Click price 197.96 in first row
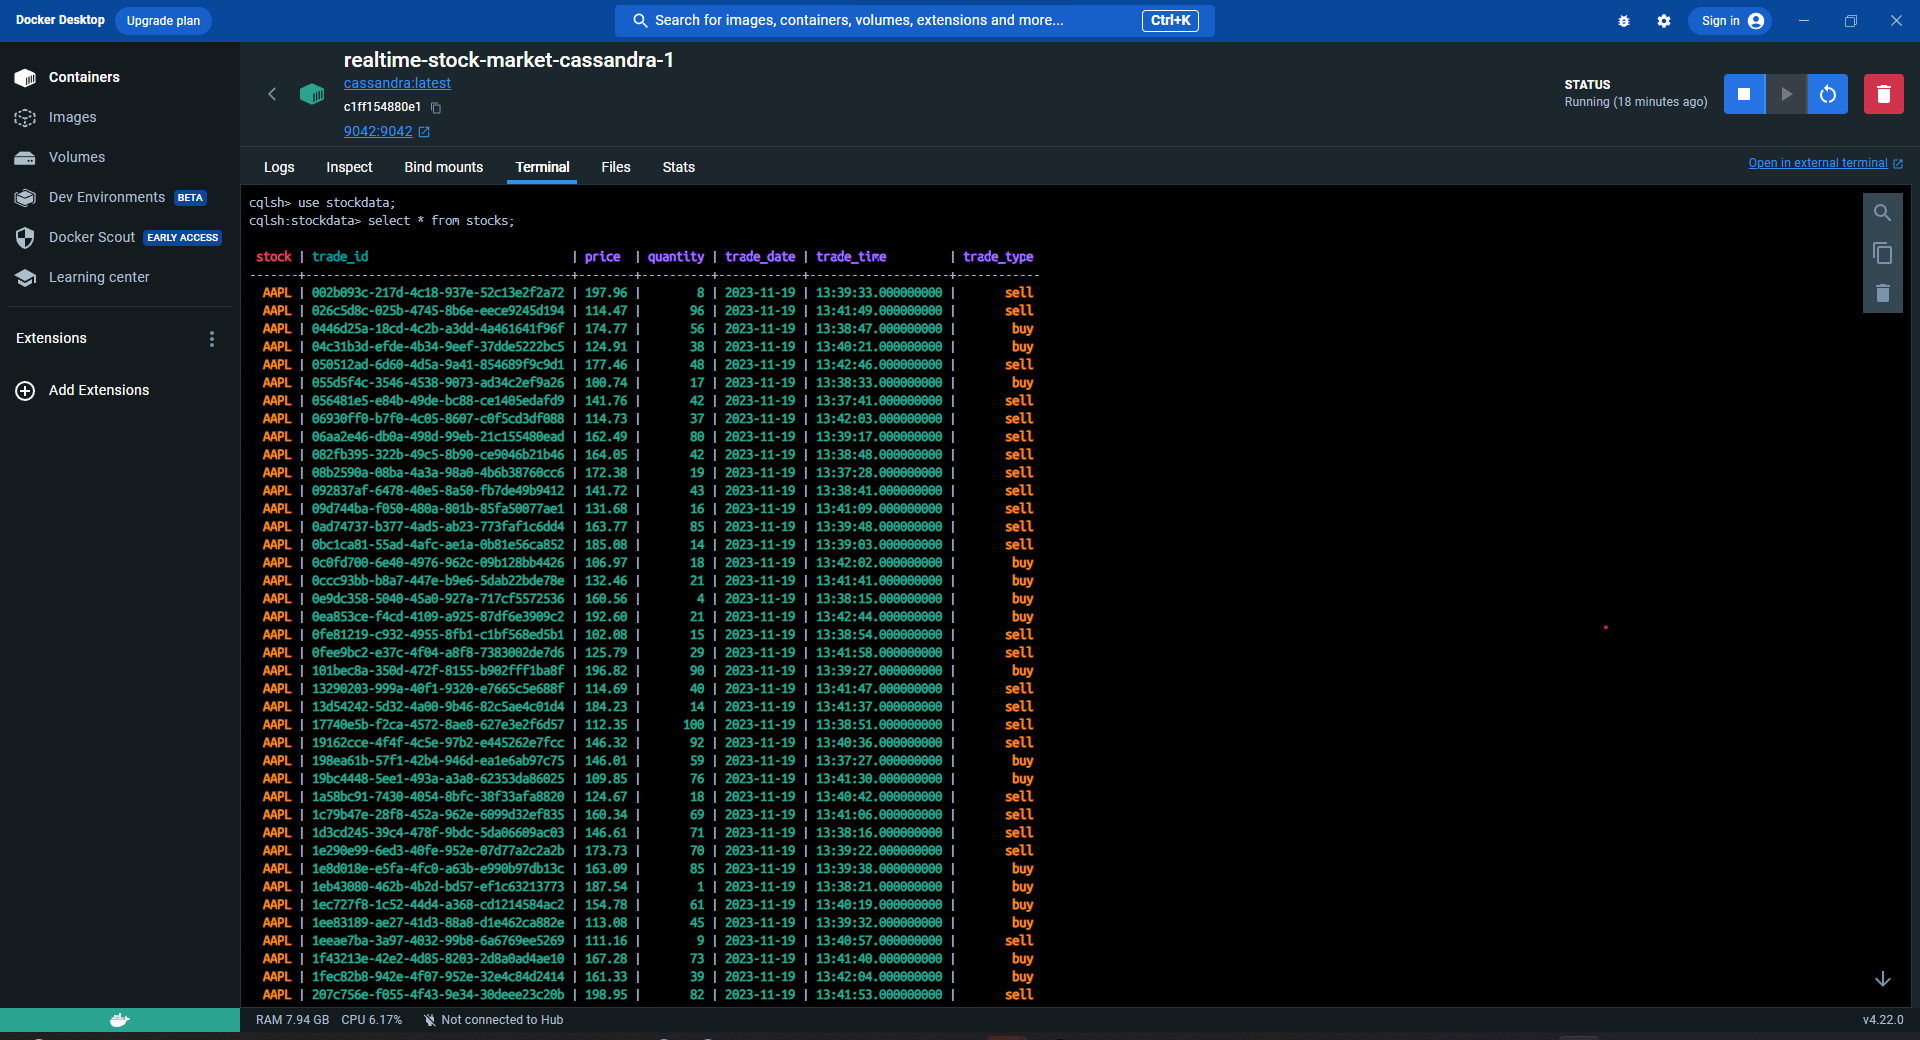 coord(606,293)
